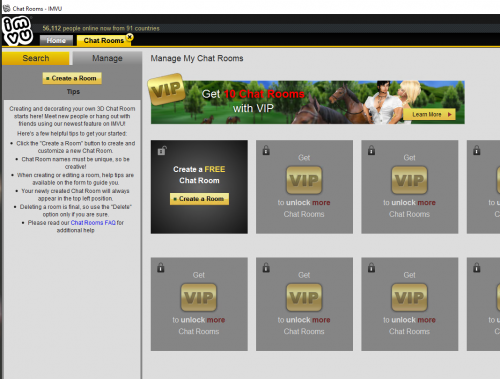
Task: Click the Tips heading in sidebar
Action: coord(73,92)
